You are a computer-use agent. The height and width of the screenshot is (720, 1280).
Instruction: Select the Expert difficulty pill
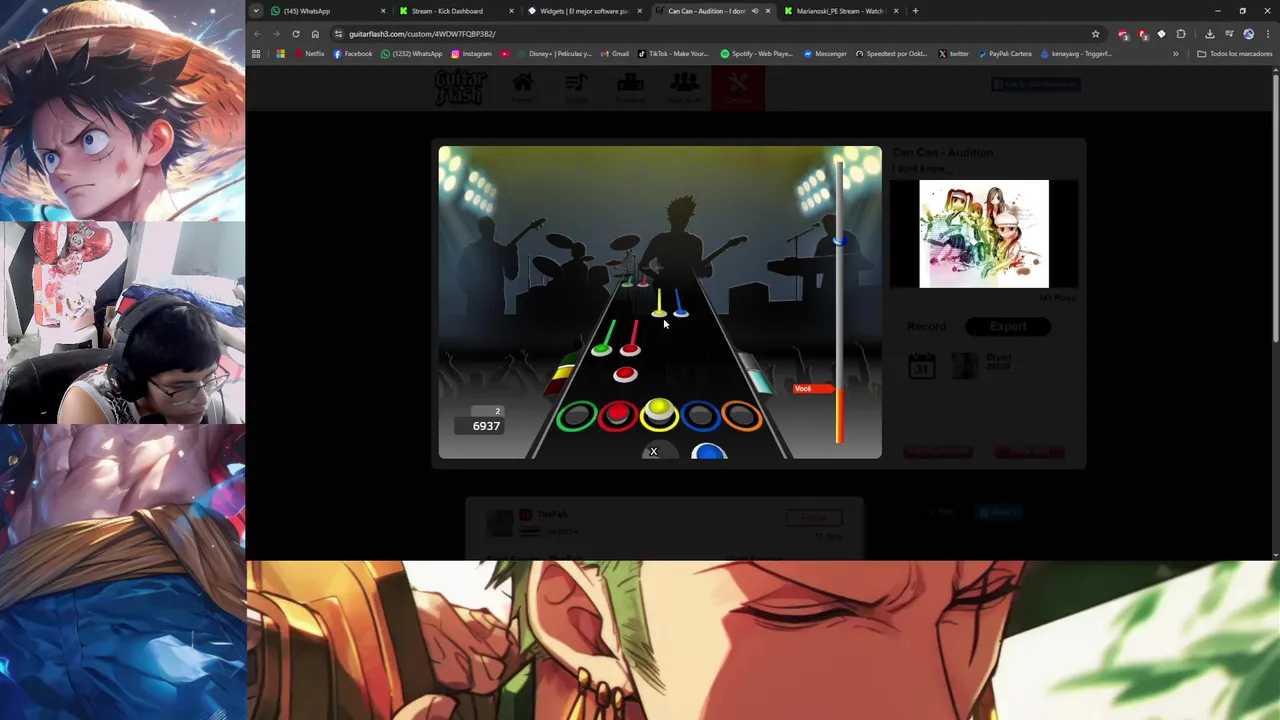[x=1008, y=326]
